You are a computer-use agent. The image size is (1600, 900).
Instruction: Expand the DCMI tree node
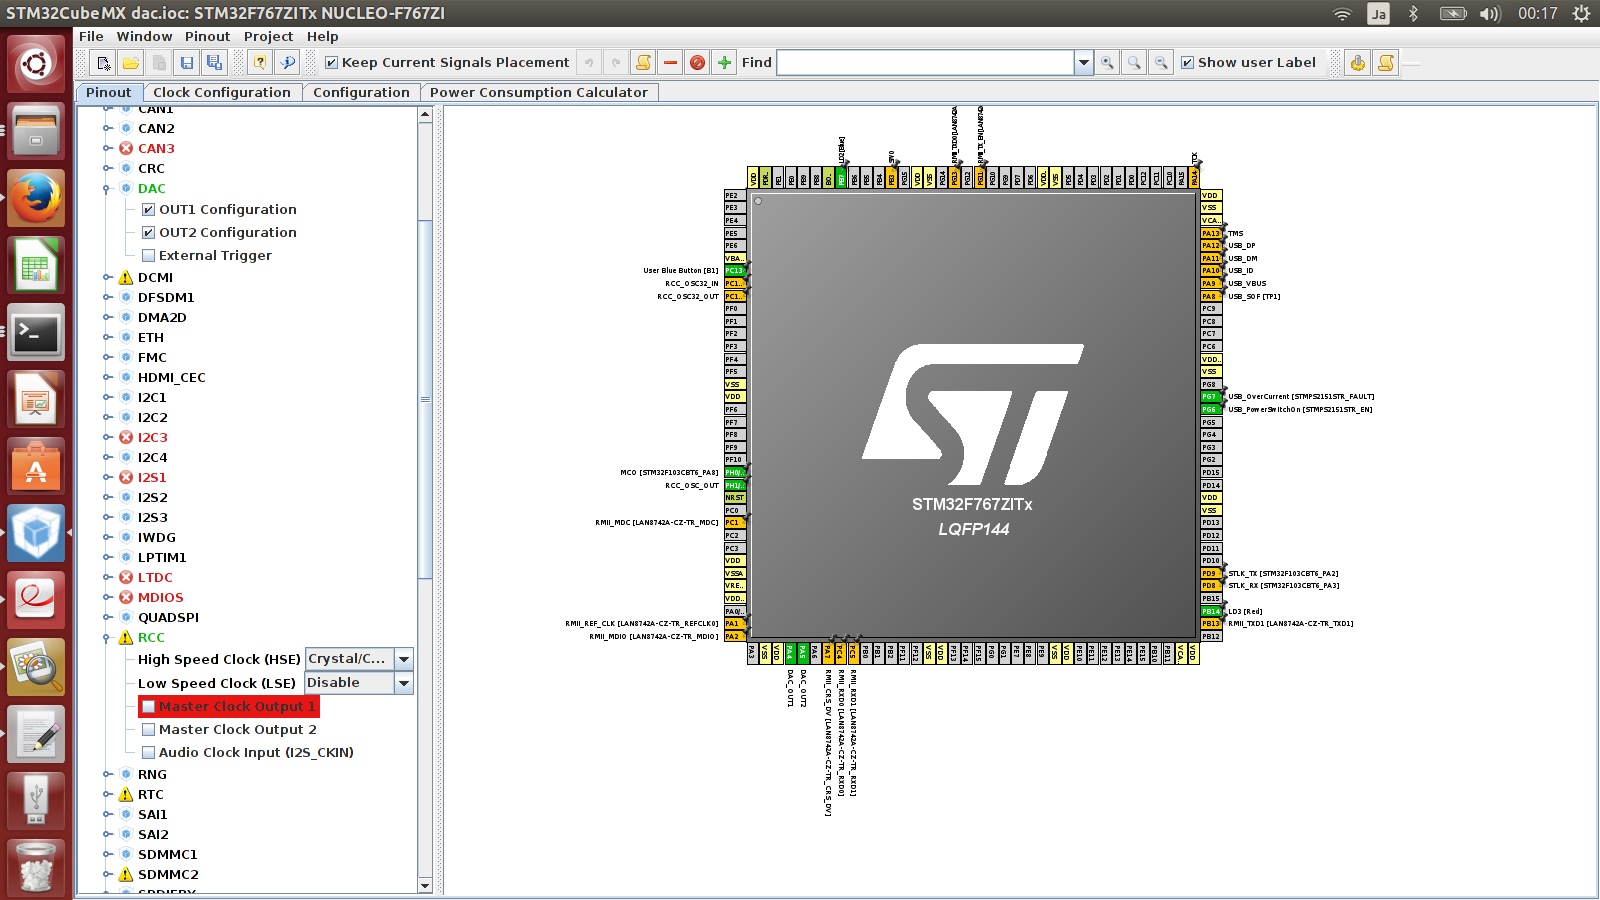click(x=108, y=278)
